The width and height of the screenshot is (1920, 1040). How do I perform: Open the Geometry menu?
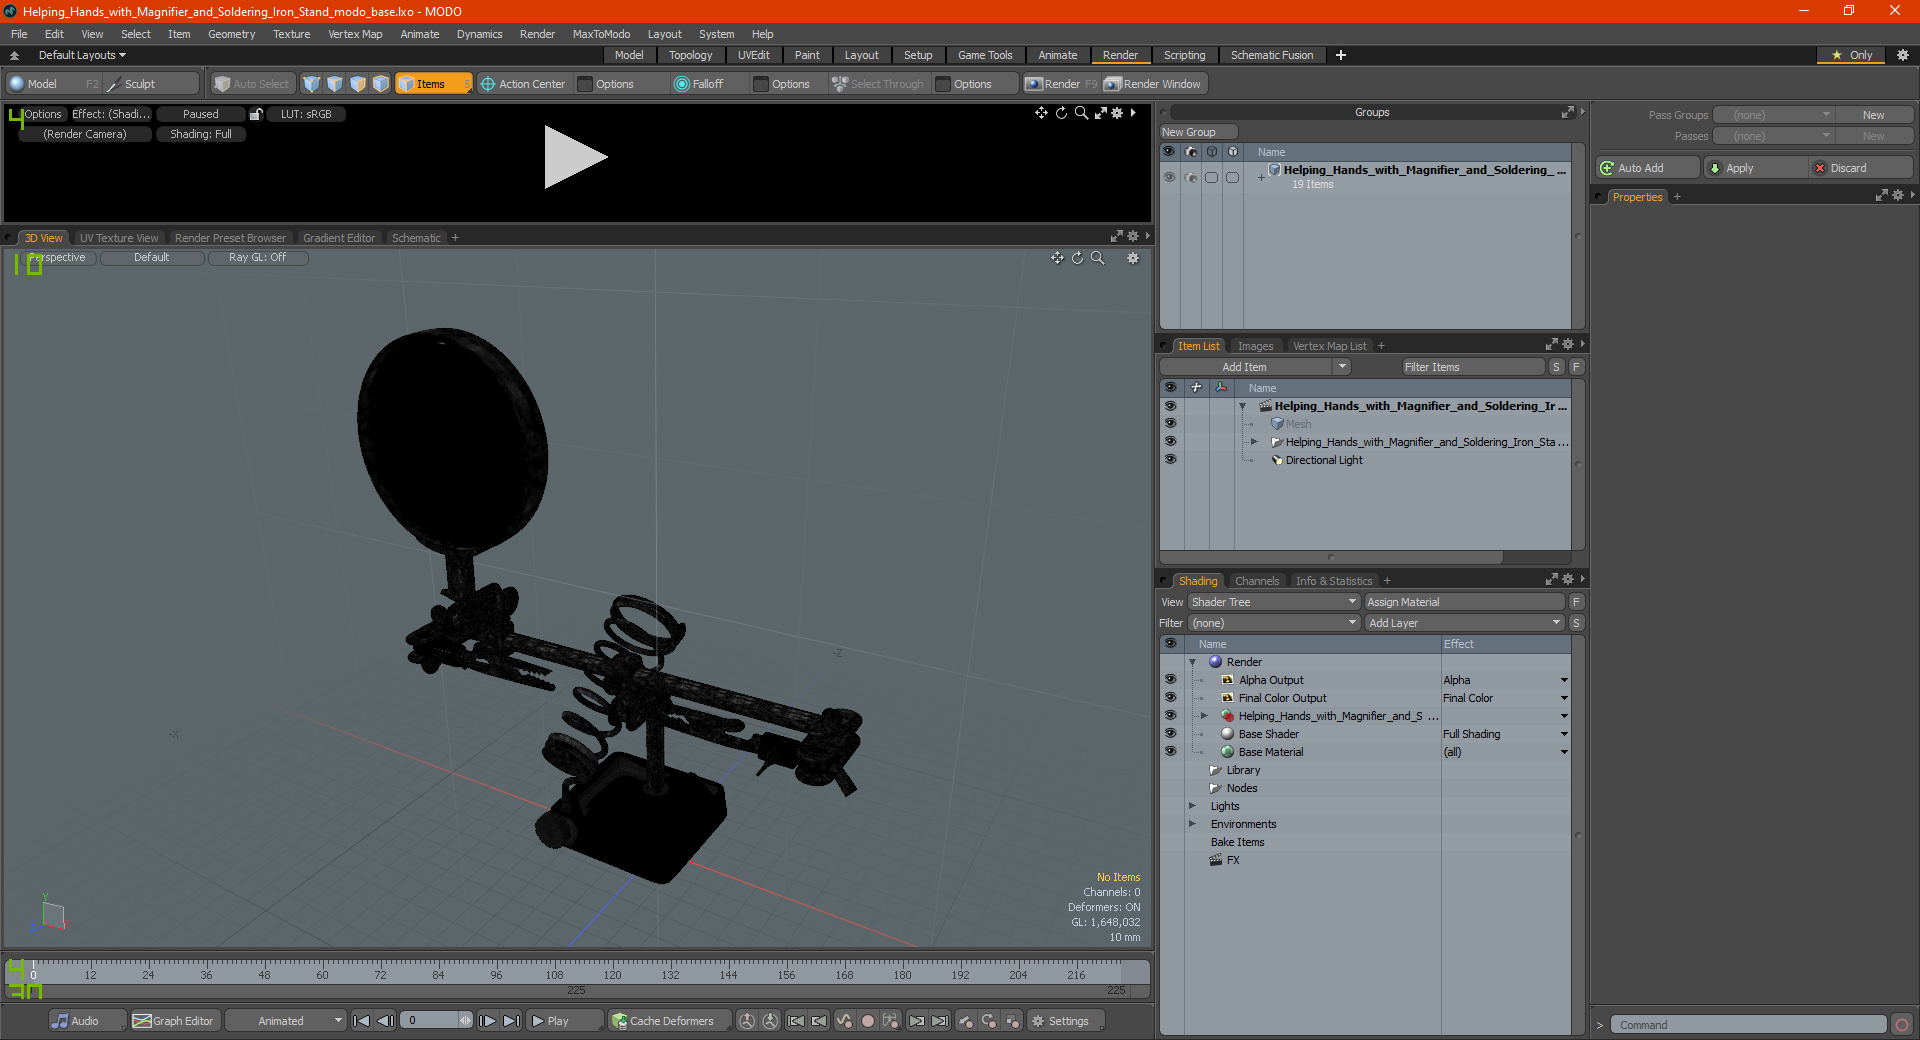click(231, 34)
